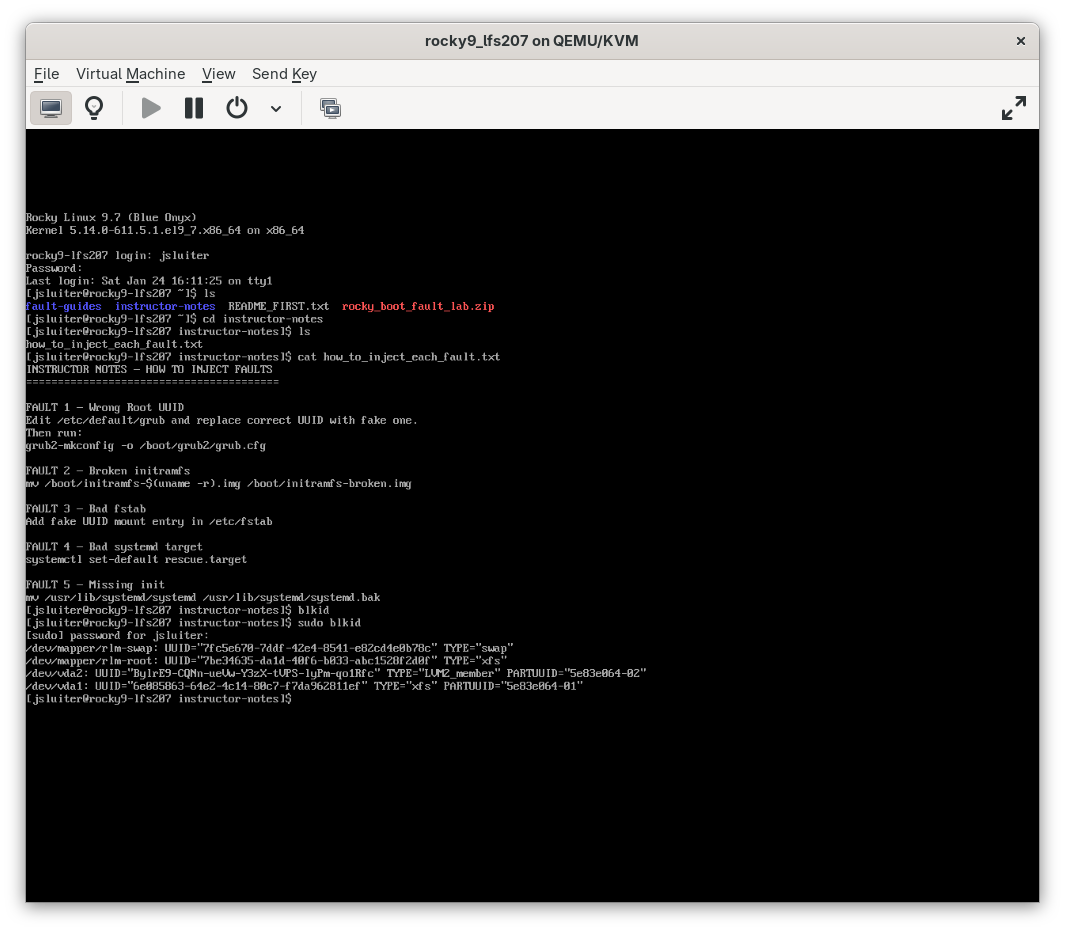Open virtual hardware details via the lightbulb icon
Screen dimensions: 1065x931
94,108
